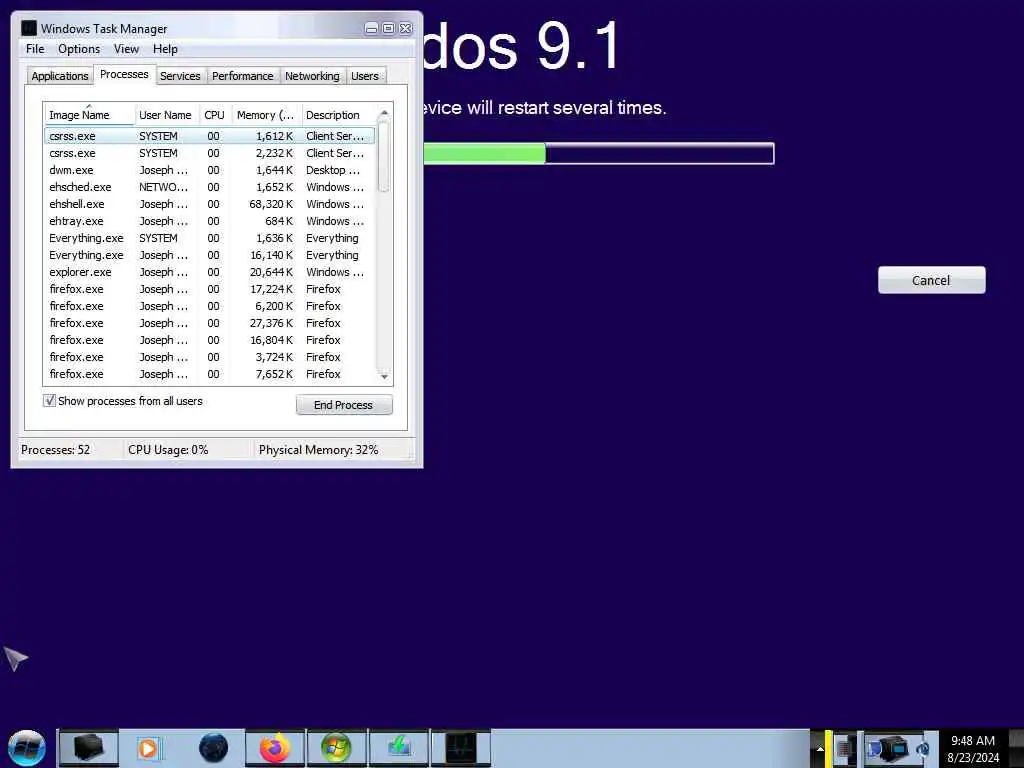Click the Processes: 52 status entry
Viewport: 1024px width, 768px height.
(56, 449)
